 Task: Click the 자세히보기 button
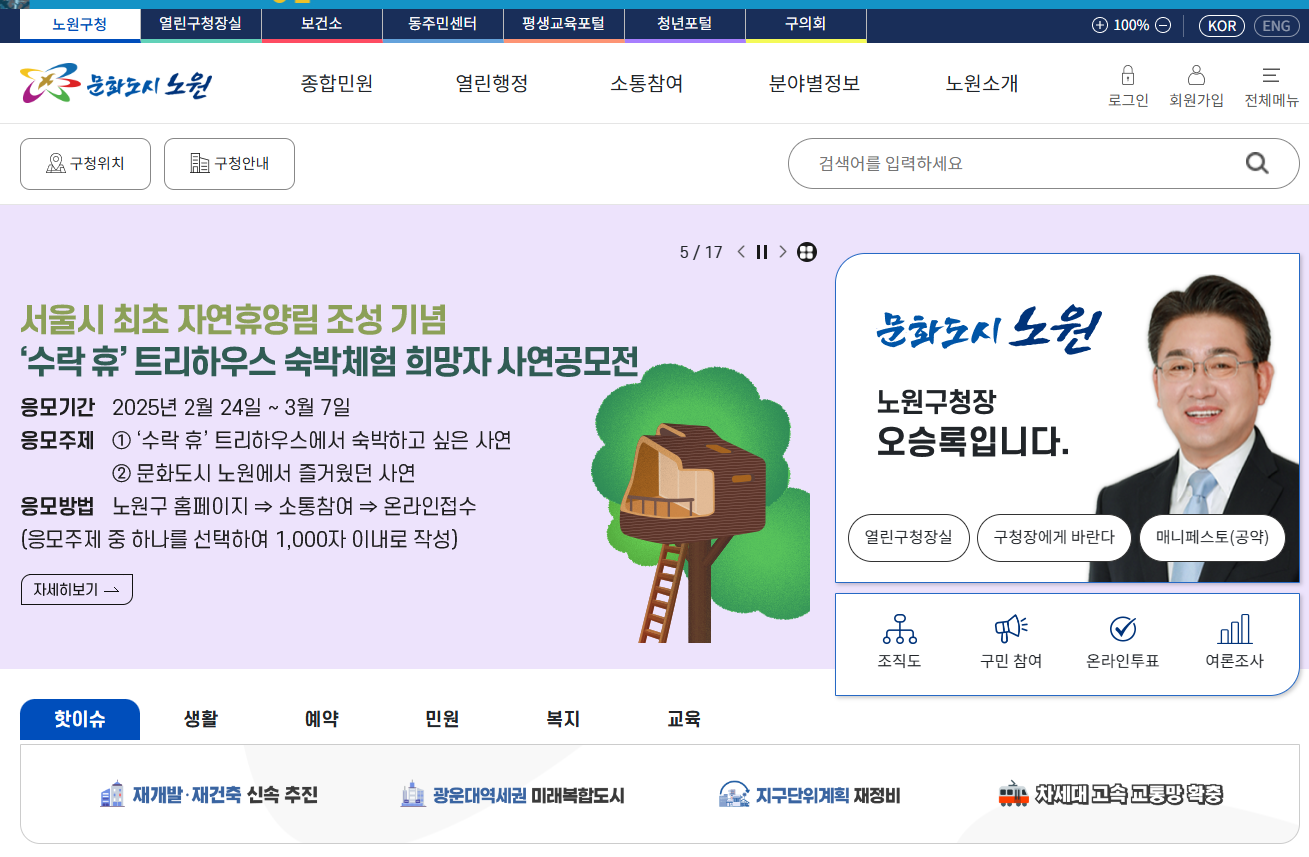(x=76, y=589)
